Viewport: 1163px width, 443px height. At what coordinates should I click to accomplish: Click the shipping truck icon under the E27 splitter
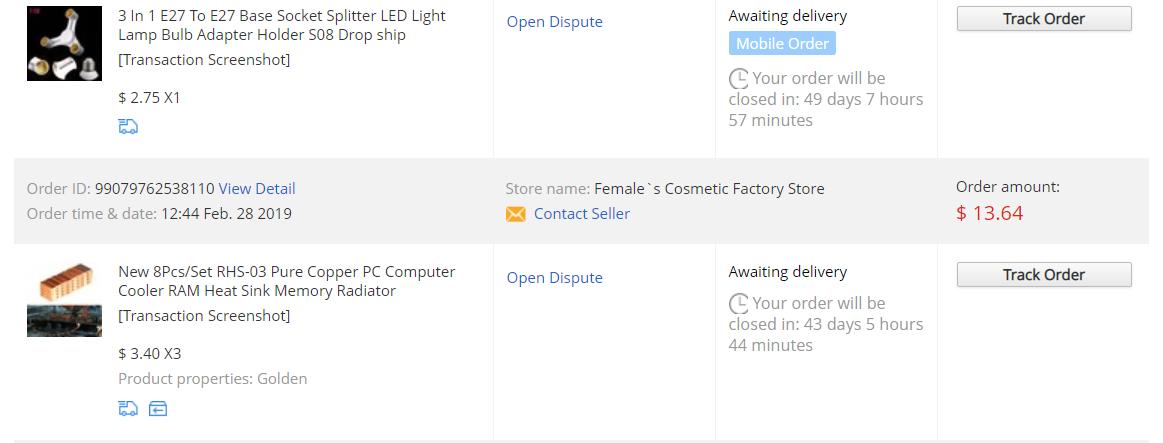pos(128,127)
